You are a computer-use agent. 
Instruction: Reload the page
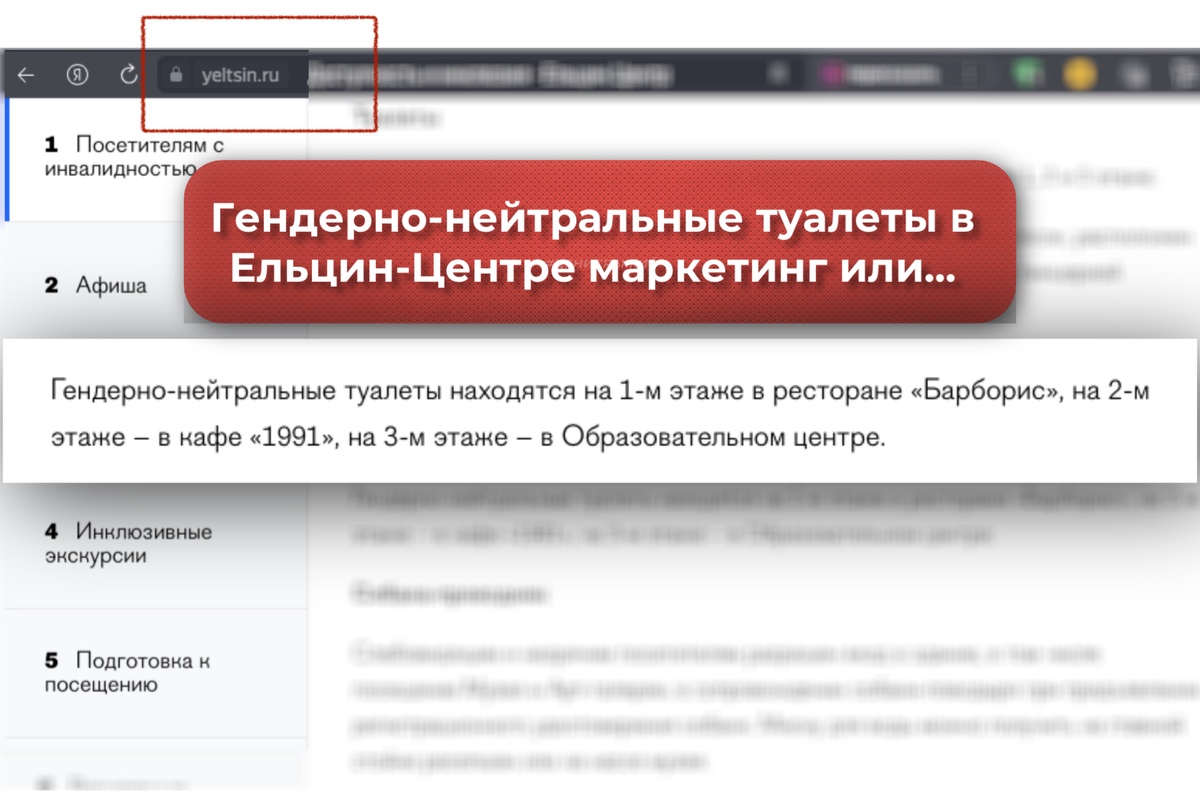coord(128,75)
